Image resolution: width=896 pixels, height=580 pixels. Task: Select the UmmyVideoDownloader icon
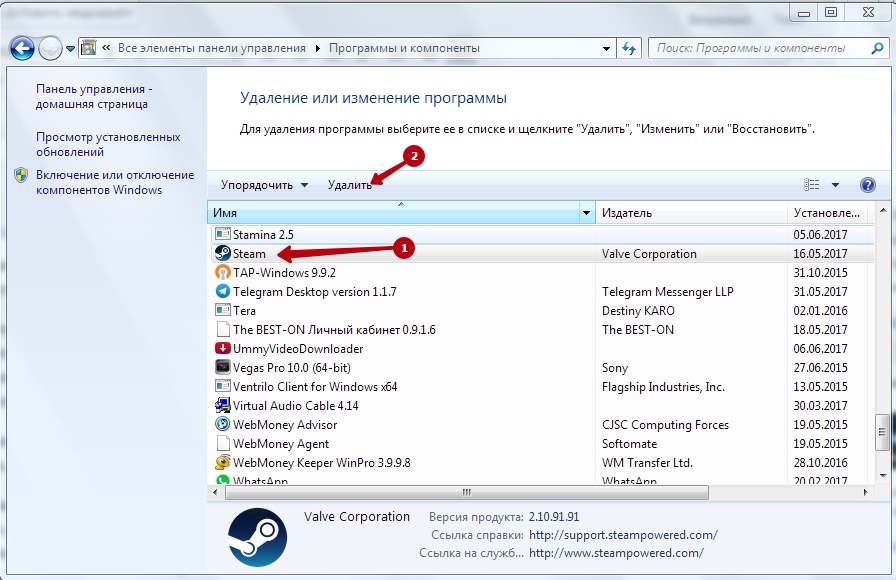click(222, 349)
